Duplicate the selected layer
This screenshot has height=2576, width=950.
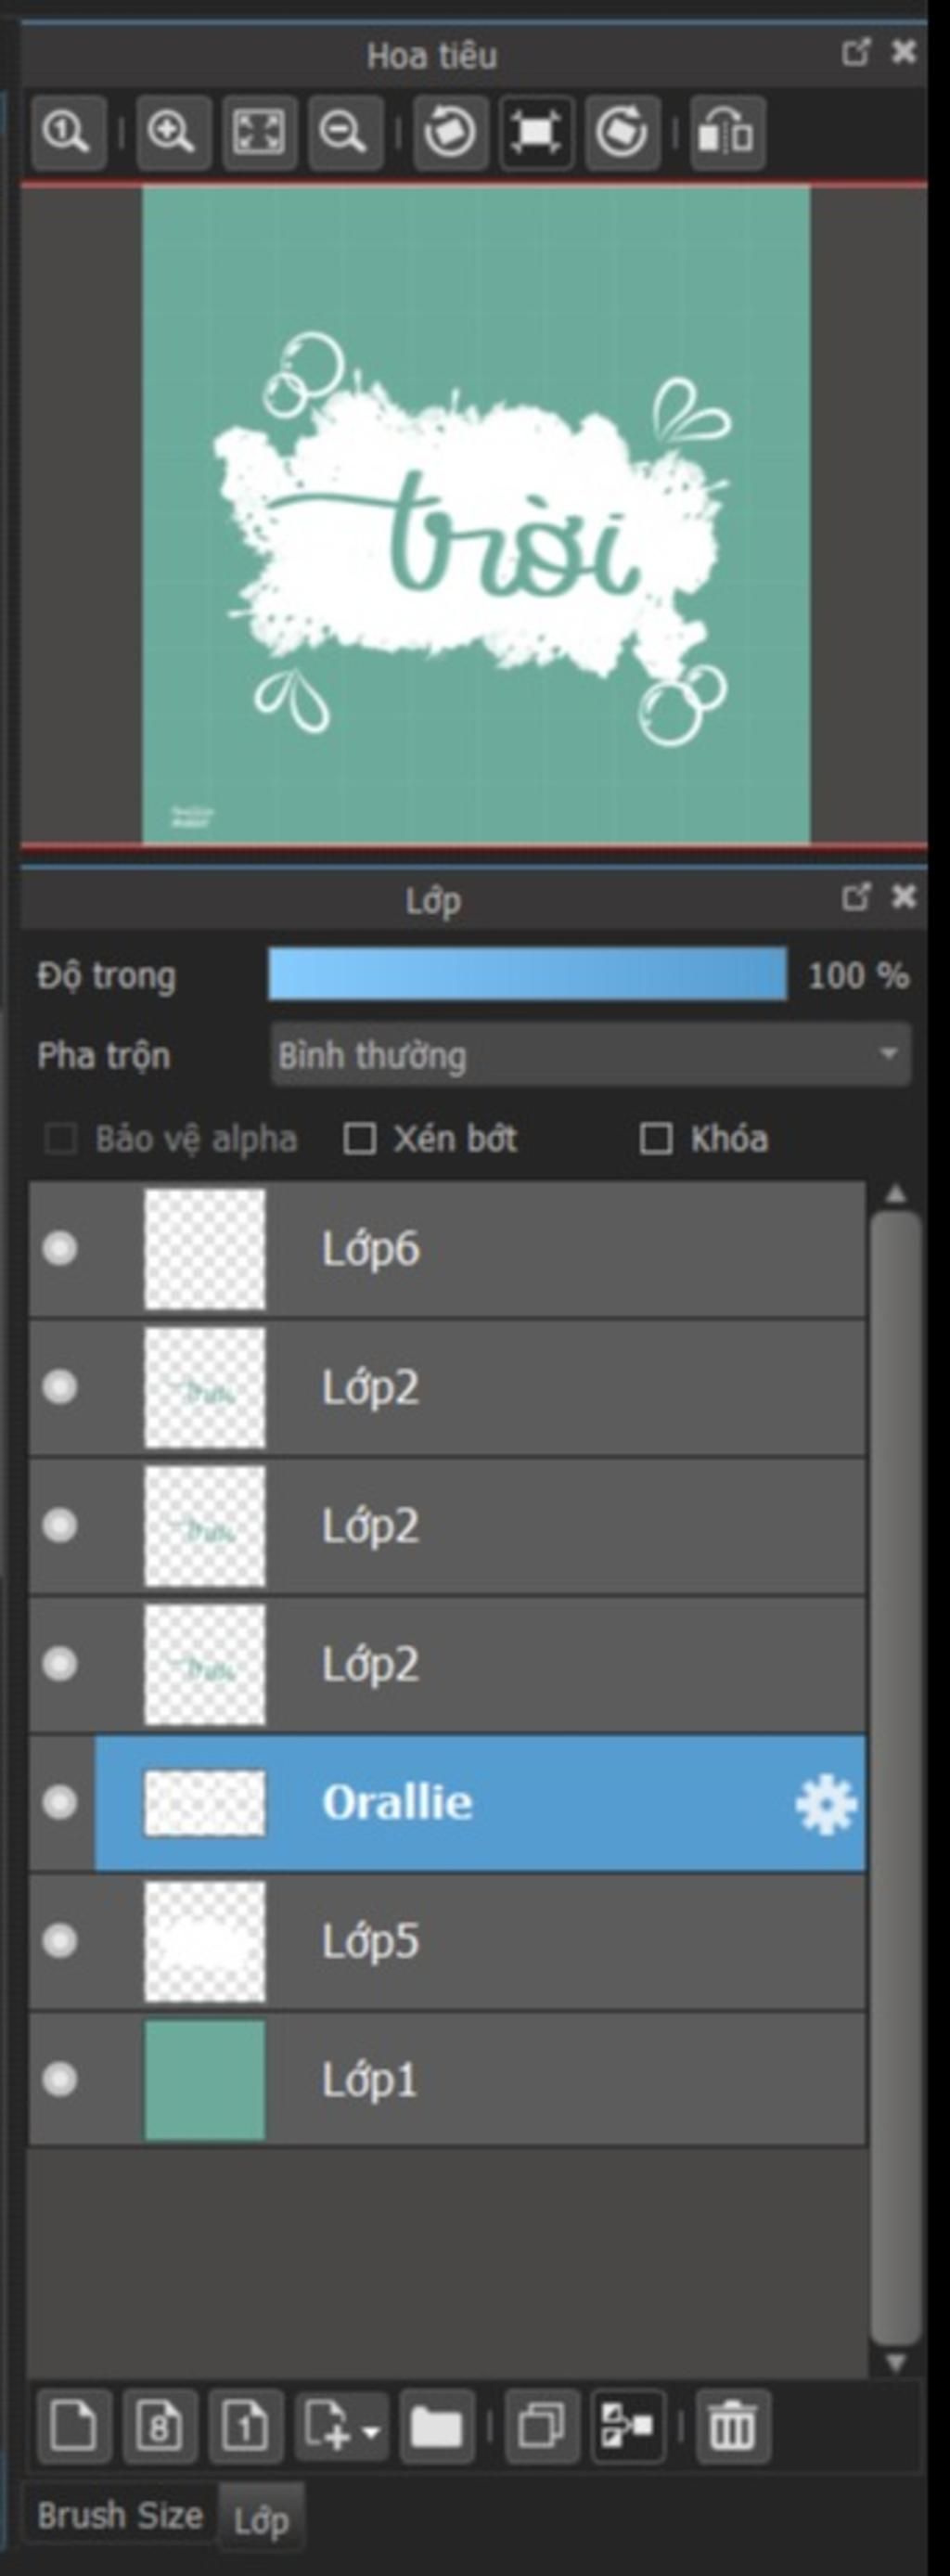(542, 2425)
